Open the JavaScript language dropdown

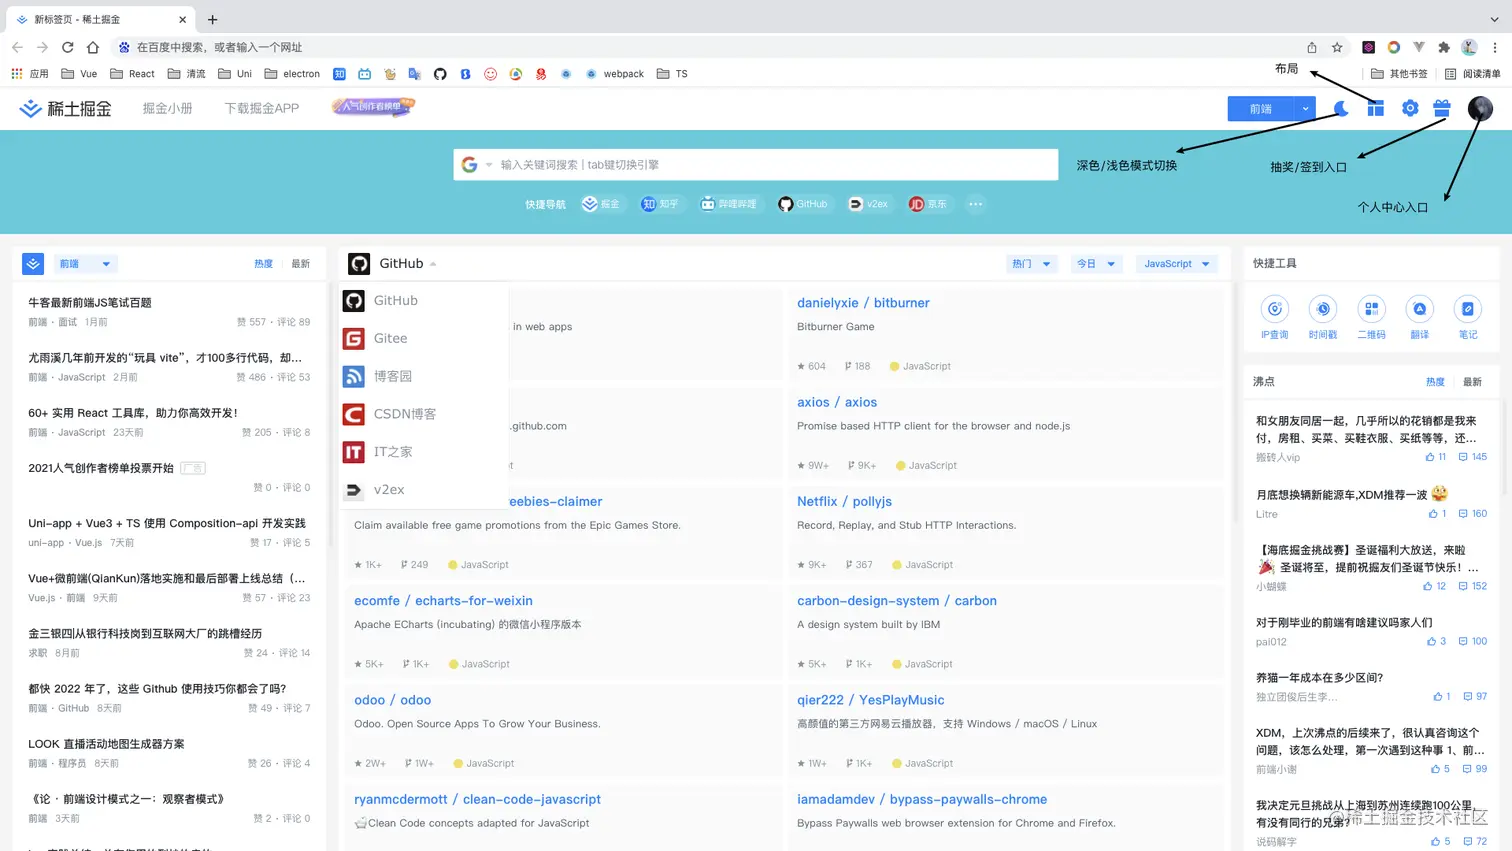[x=1177, y=264]
